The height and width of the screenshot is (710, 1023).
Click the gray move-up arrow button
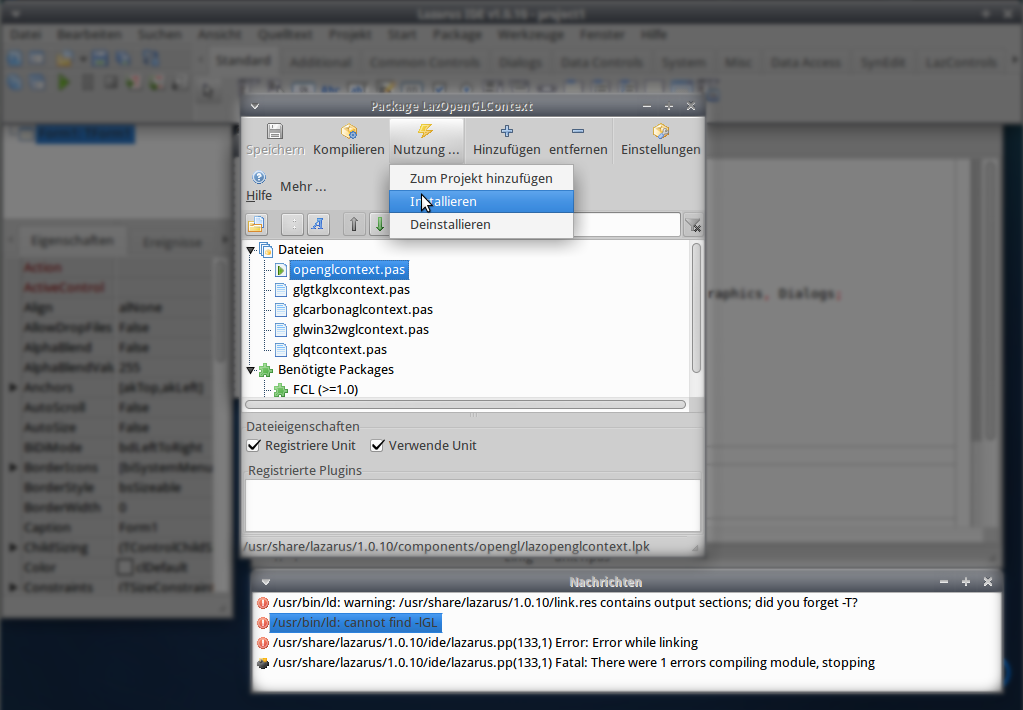click(354, 224)
